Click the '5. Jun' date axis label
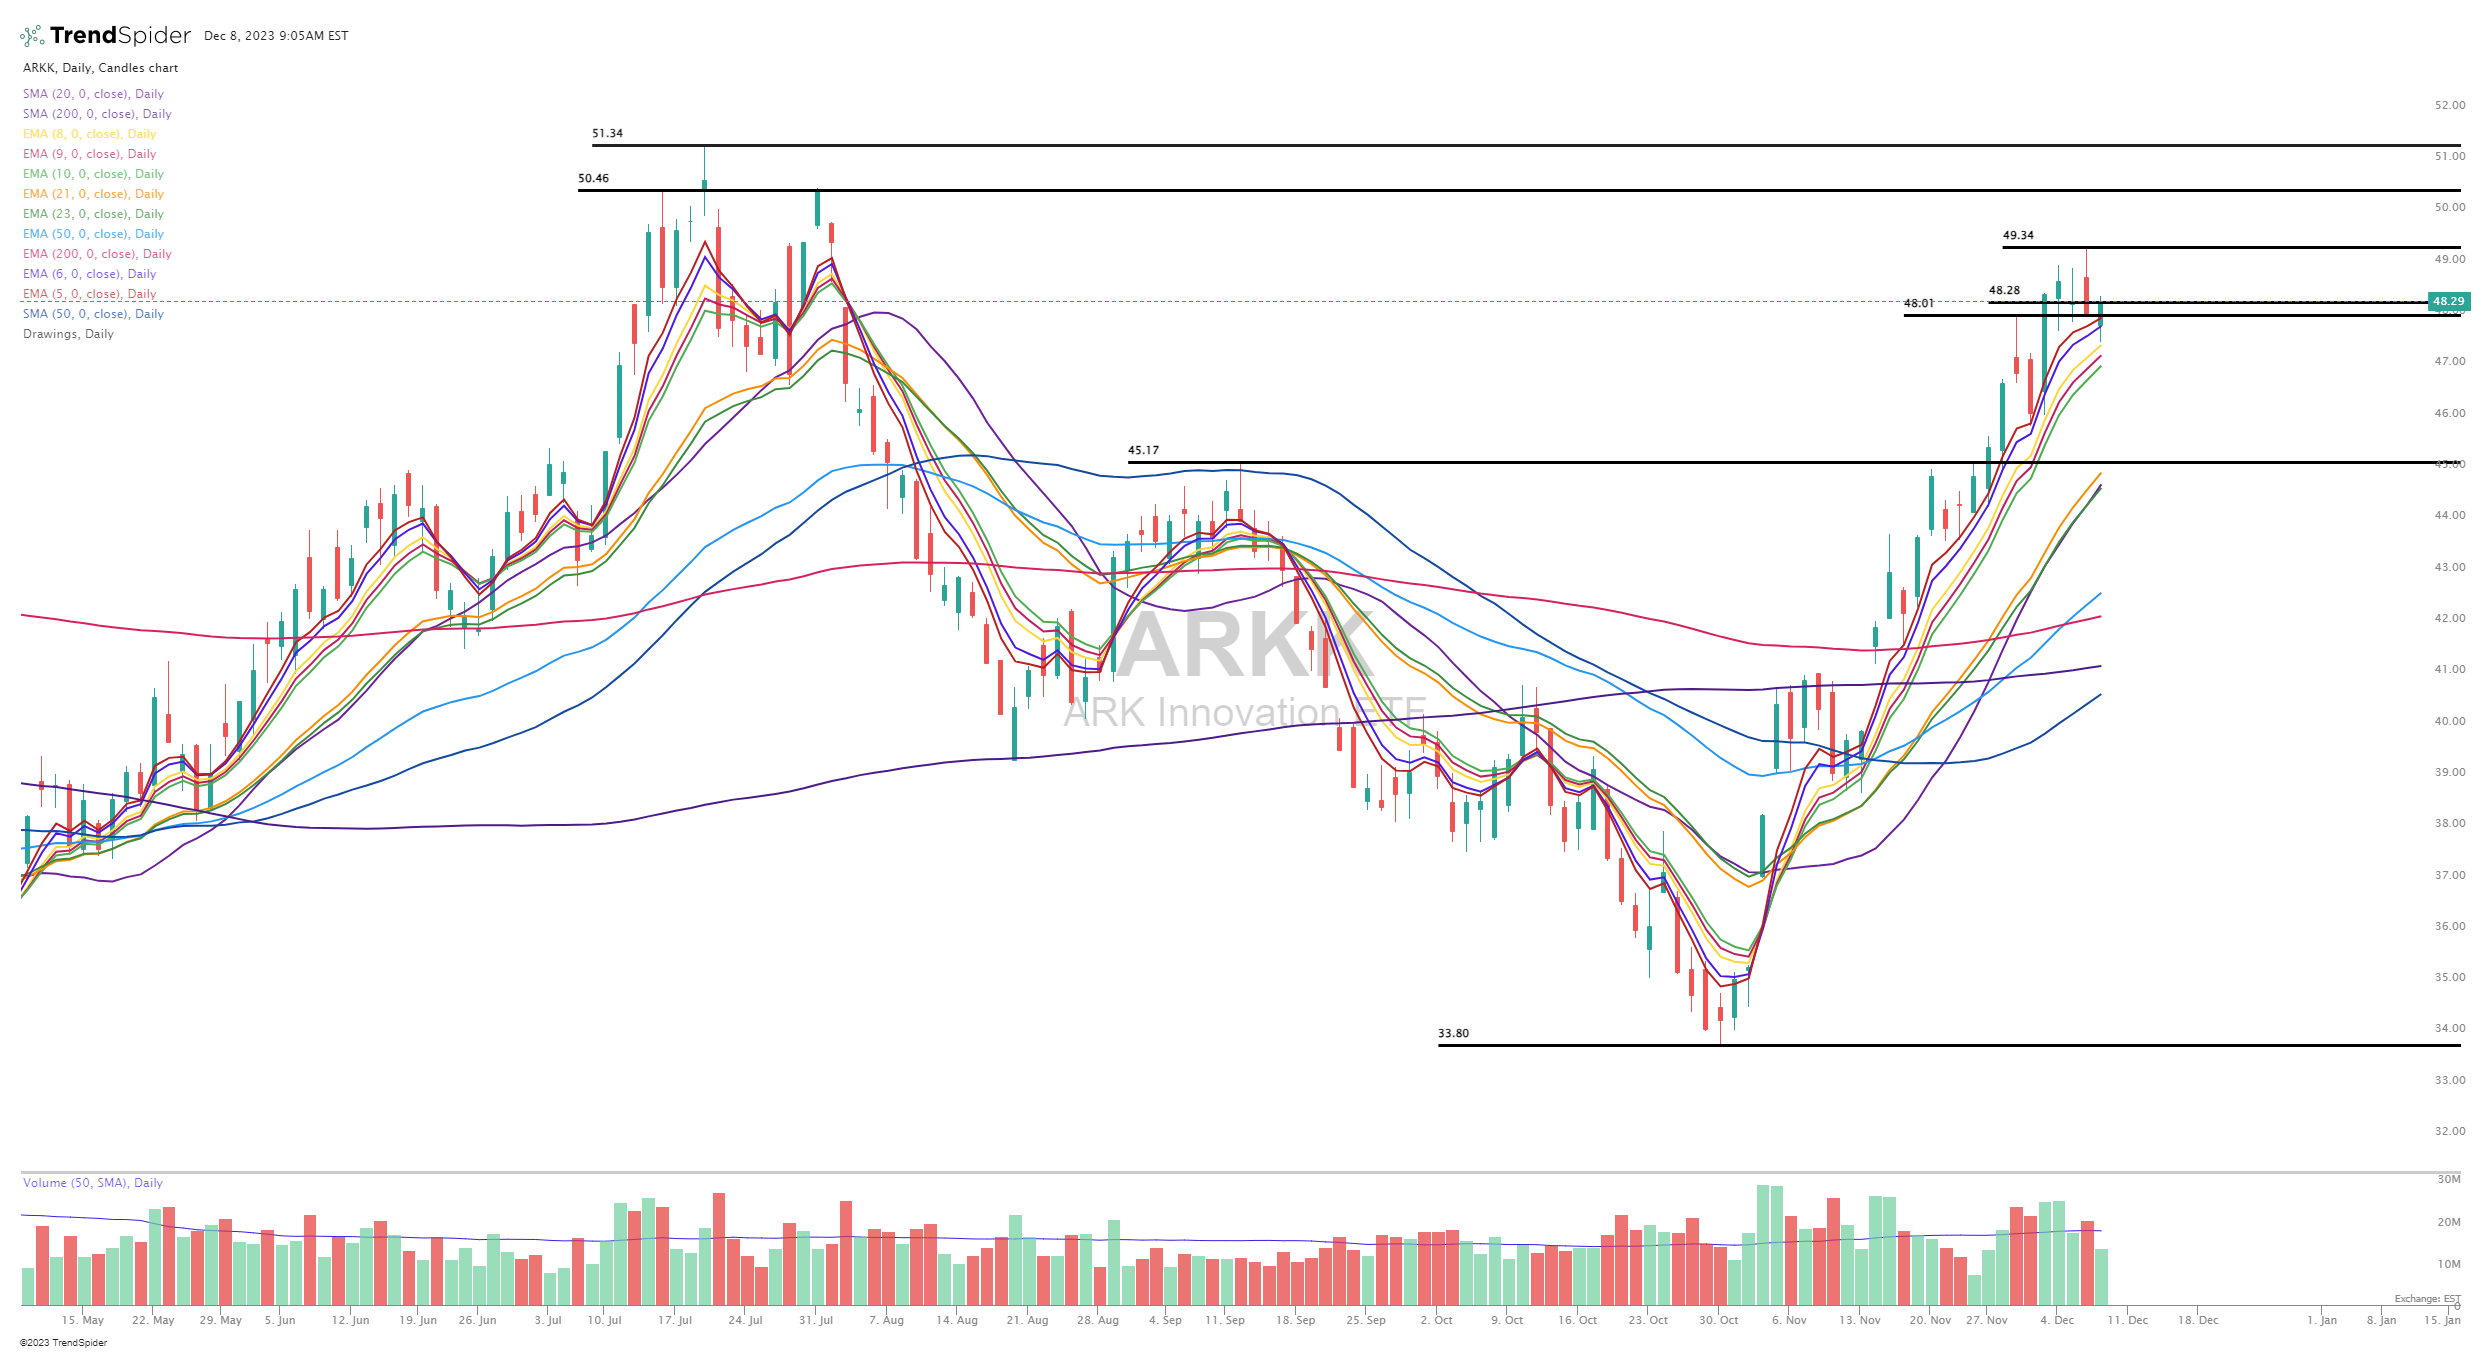This screenshot has height=1352, width=2491. 280,1320
